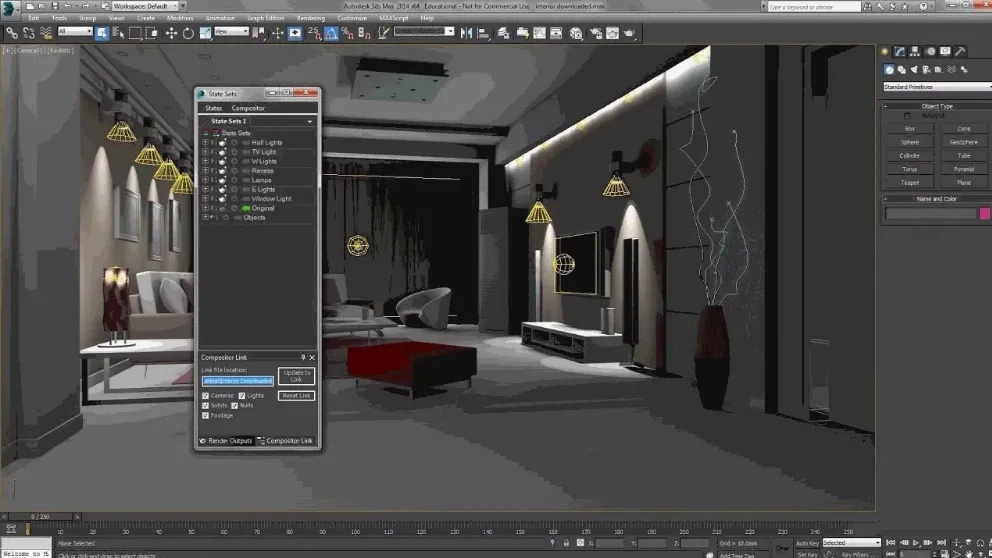Select the Move transform tool
Viewport: 992px width, 558px height.
click(171, 33)
